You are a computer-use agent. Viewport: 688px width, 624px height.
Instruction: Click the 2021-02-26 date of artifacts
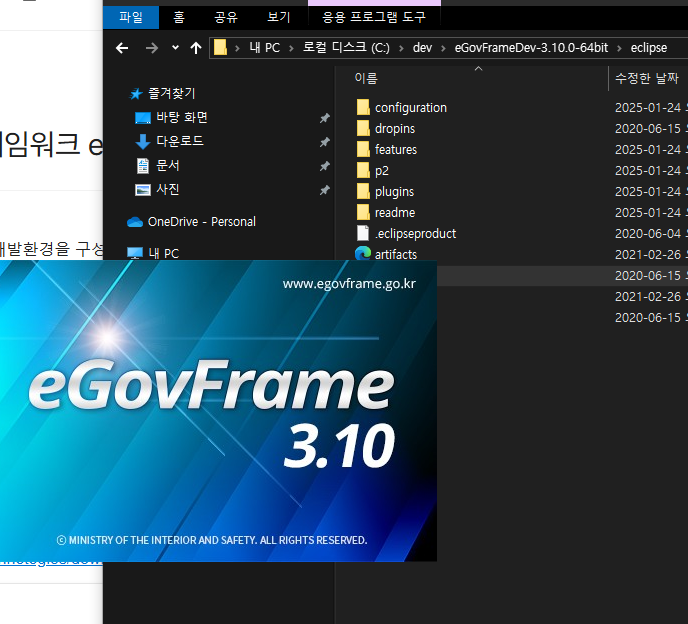[648, 255]
